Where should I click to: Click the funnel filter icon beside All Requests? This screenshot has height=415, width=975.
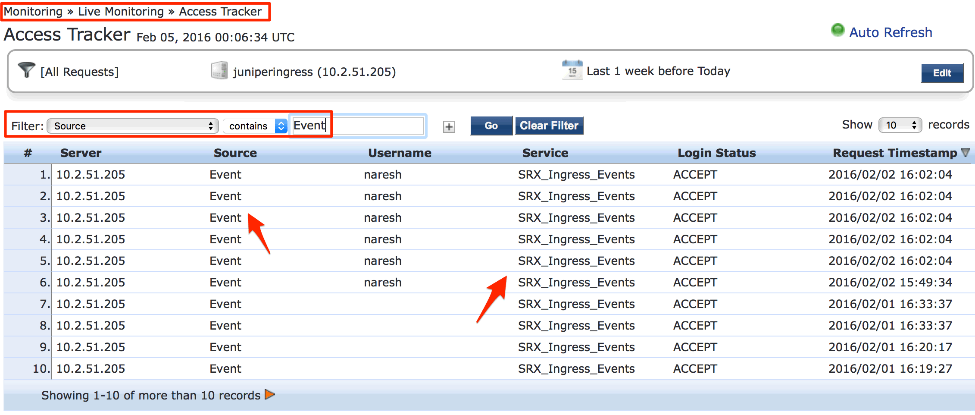26,70
